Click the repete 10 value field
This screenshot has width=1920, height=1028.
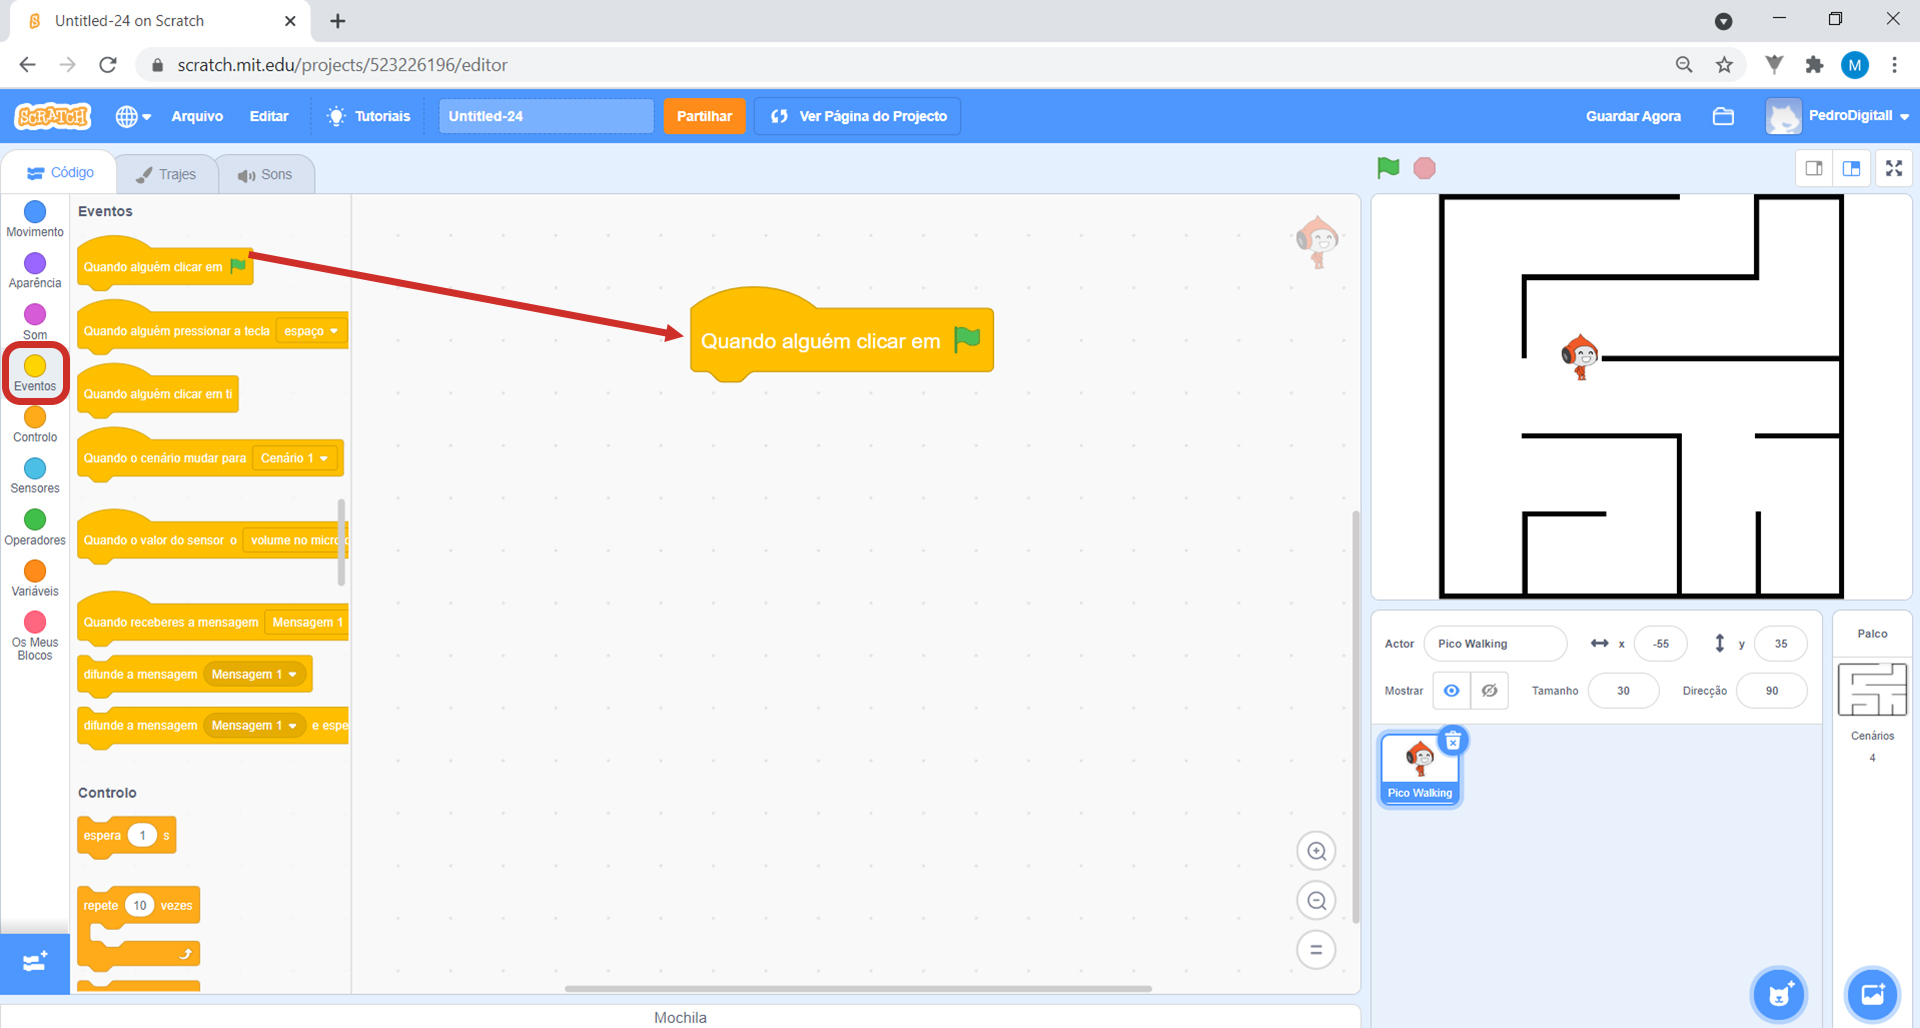(140, 905)
